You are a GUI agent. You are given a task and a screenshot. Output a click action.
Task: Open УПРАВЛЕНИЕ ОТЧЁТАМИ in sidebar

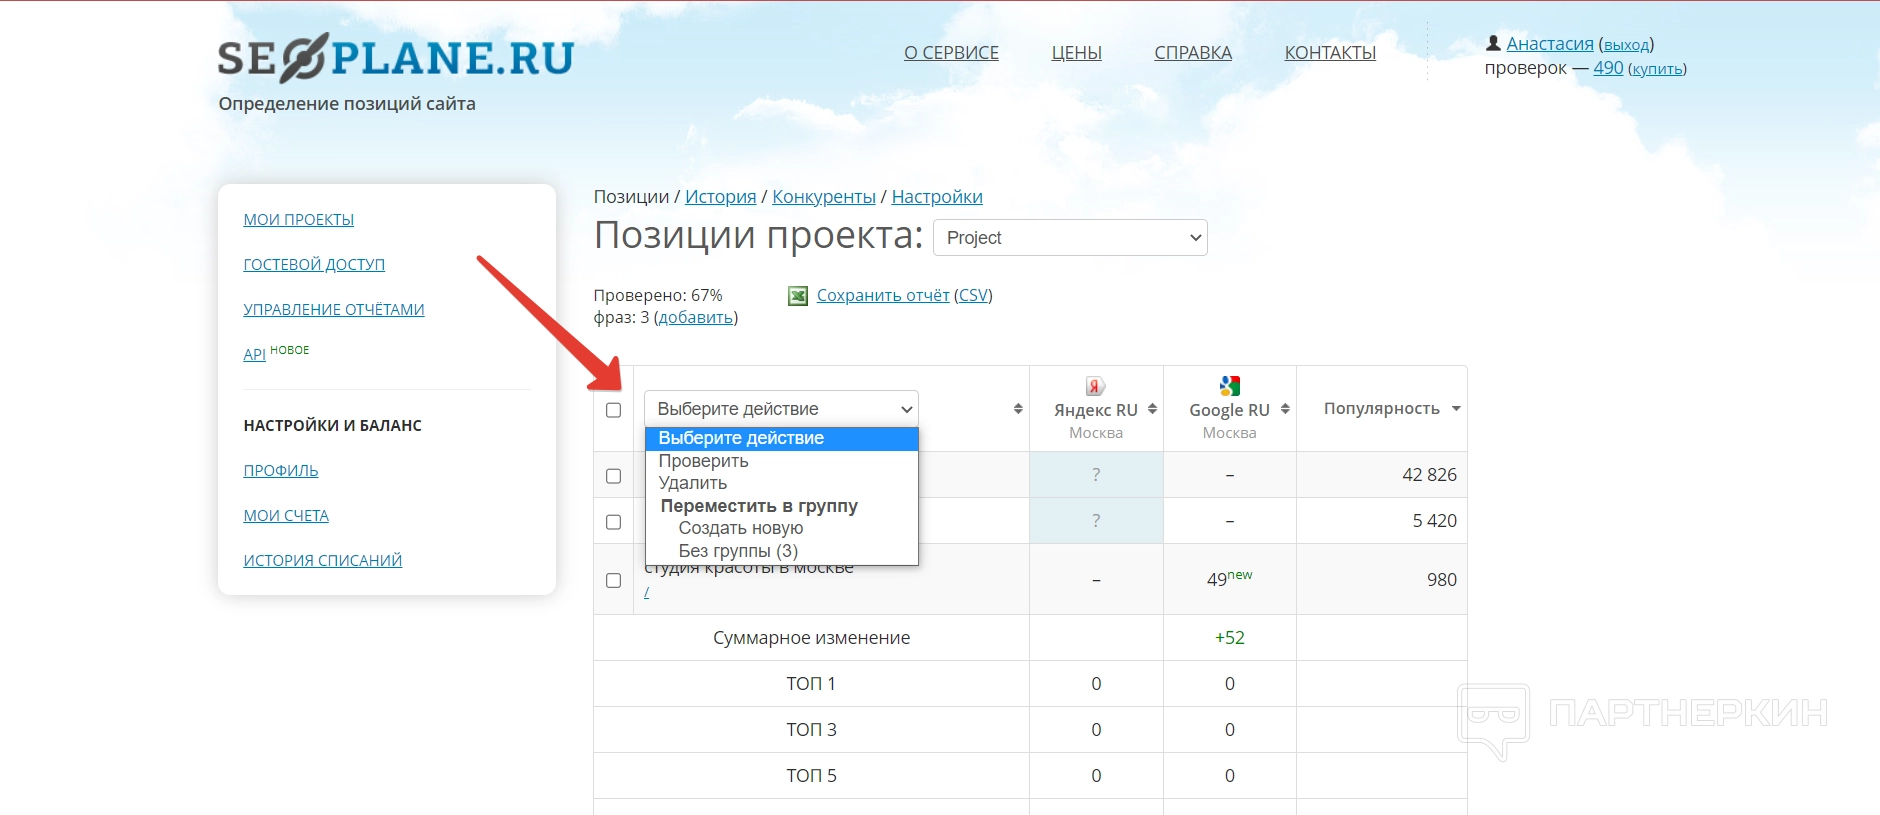[334, 310]
